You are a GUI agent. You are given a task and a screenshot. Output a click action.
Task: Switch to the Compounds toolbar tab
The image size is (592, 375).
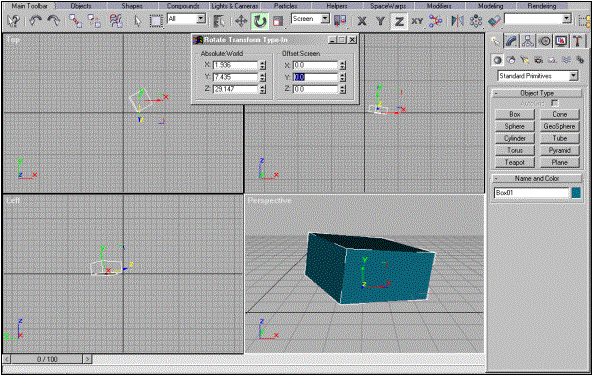(183, 6)
